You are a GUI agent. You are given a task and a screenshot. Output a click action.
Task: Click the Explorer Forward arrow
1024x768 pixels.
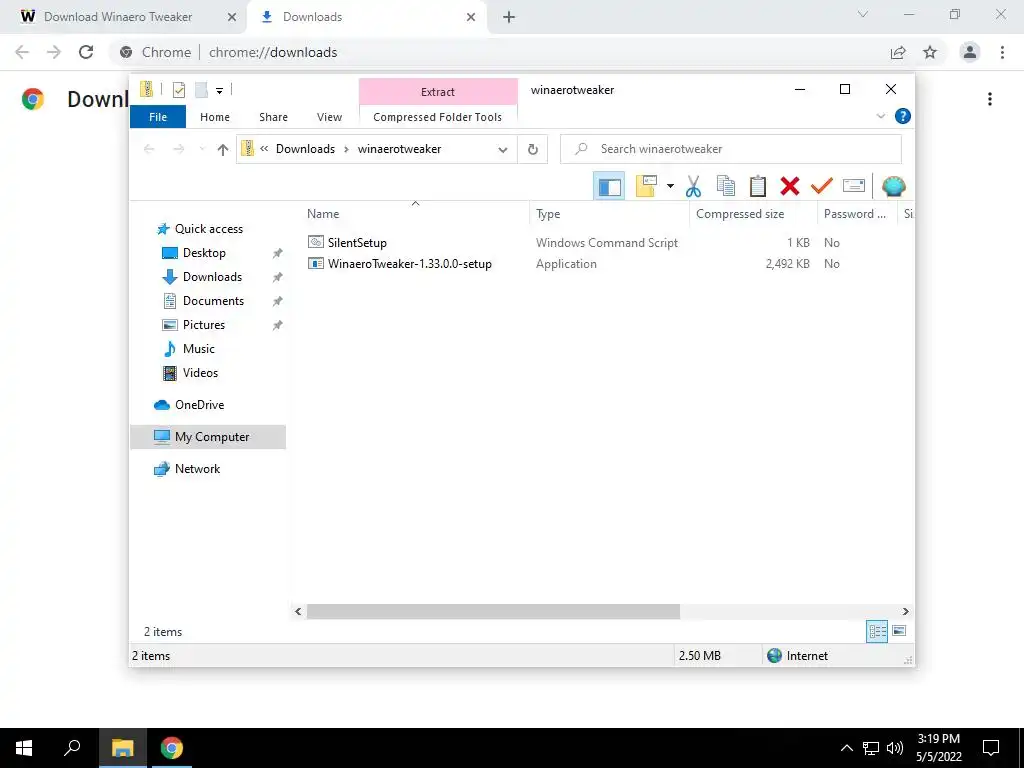pos(178,150)
